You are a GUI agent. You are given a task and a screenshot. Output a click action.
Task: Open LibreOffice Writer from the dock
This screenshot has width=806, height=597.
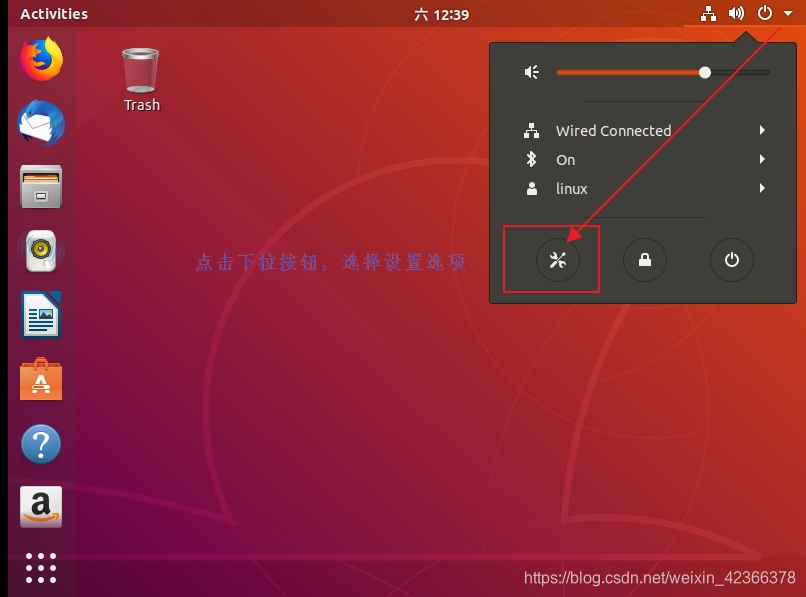click(x=41, y=315)
